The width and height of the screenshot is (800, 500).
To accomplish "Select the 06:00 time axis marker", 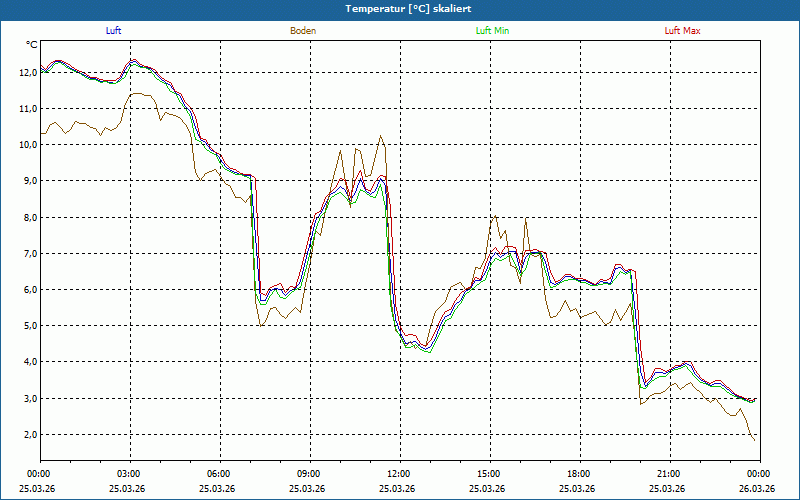I will [x=218, y=474].
